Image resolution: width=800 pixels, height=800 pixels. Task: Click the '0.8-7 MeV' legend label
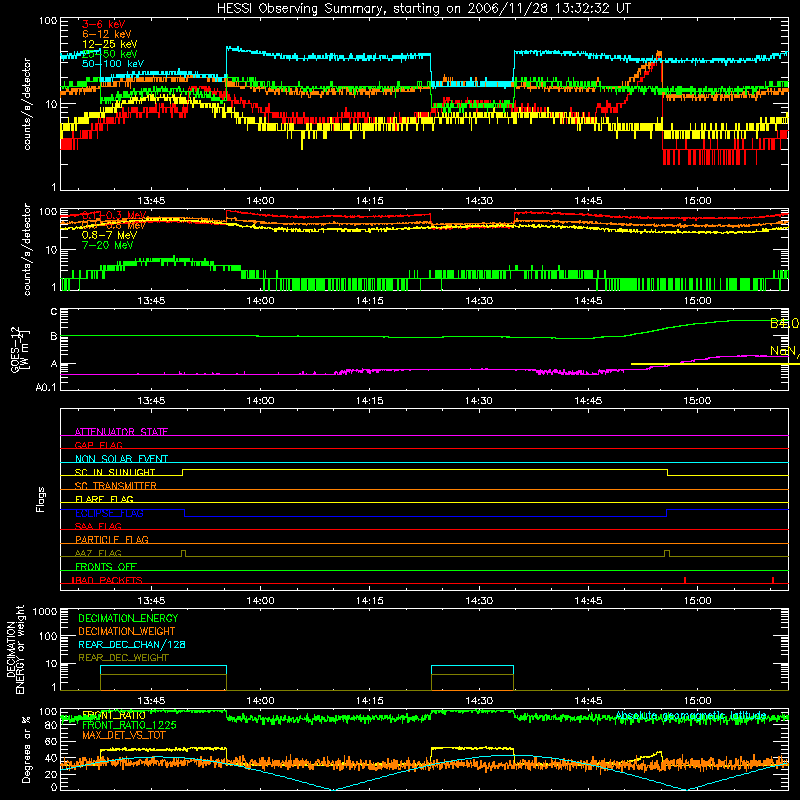(x=109, y=235)
